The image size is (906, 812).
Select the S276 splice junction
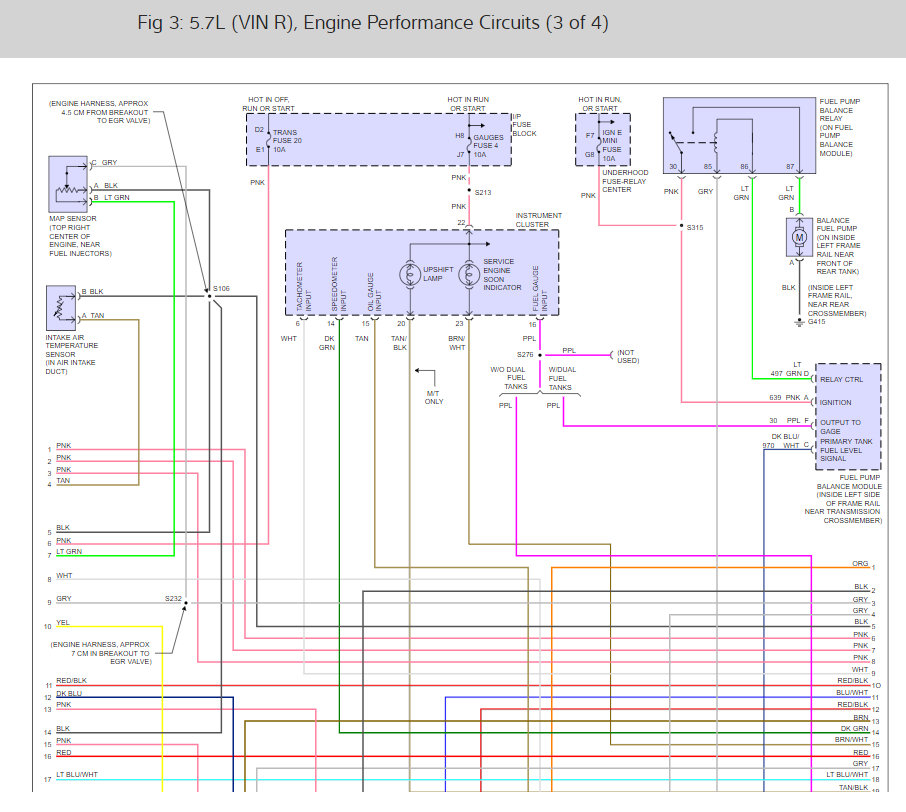tap(540, 354)
